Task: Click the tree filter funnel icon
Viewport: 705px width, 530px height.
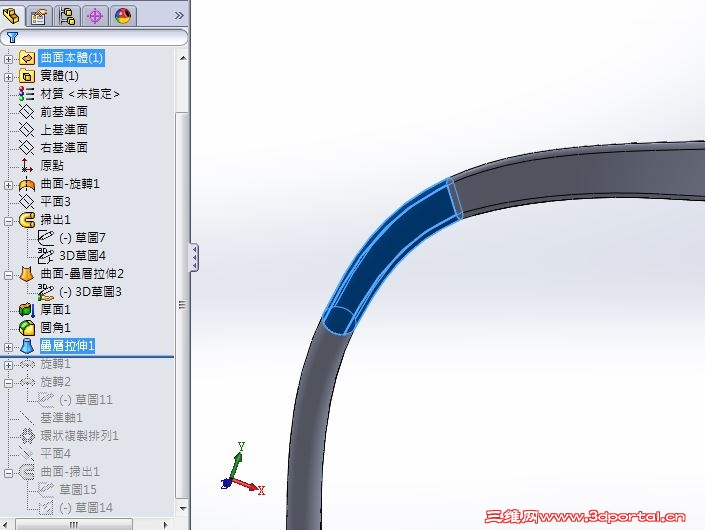Action: click(x=12, y=37)
